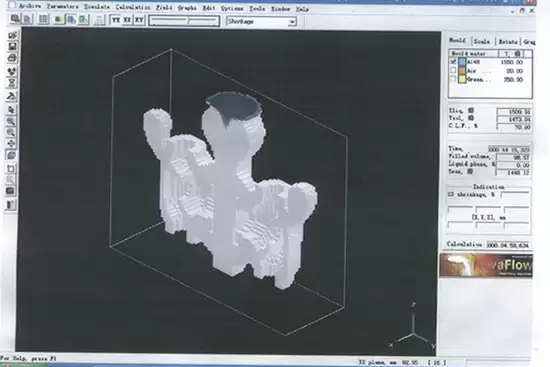Click the print icon in left toolbar
Image resolution: width=550 pixels, height=367 pixels.
coord(12,58)
